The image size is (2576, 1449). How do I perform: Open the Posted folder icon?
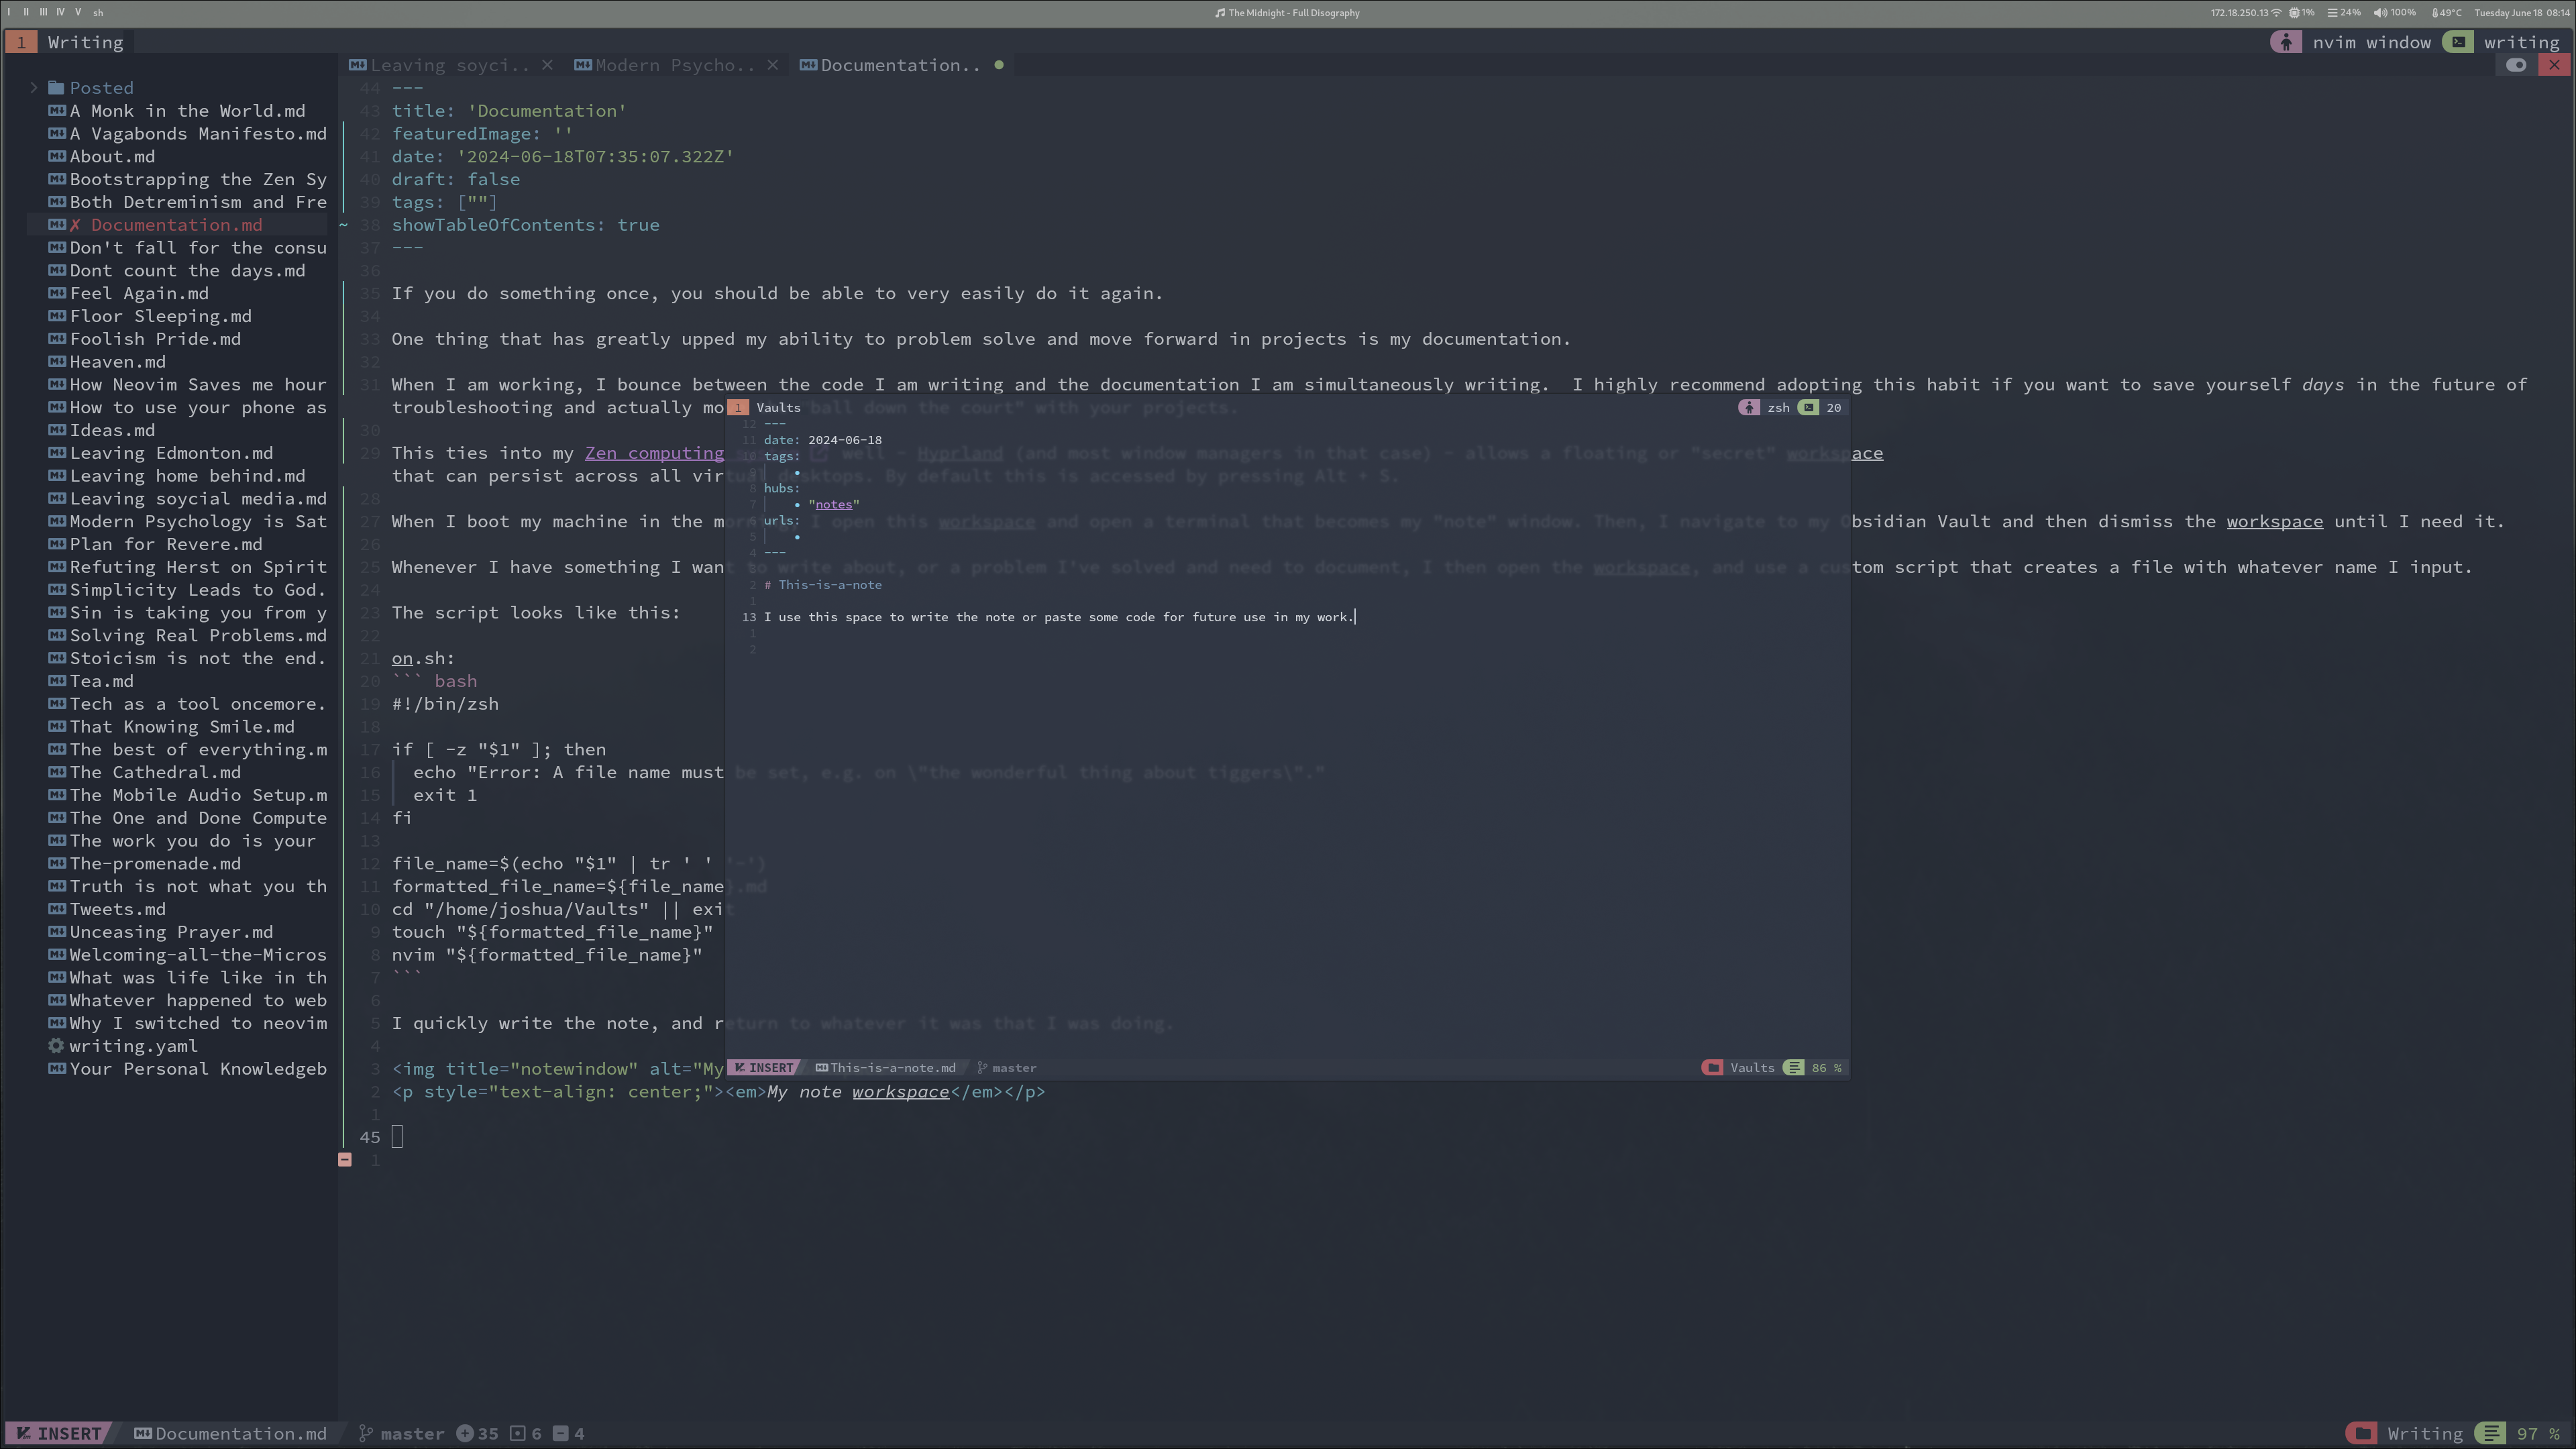point(56,88)
